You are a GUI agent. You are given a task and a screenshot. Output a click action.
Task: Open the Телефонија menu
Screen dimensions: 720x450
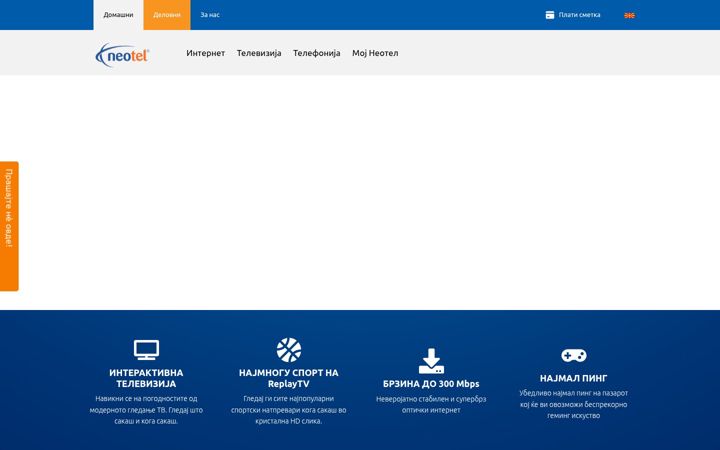coord(316,53)
